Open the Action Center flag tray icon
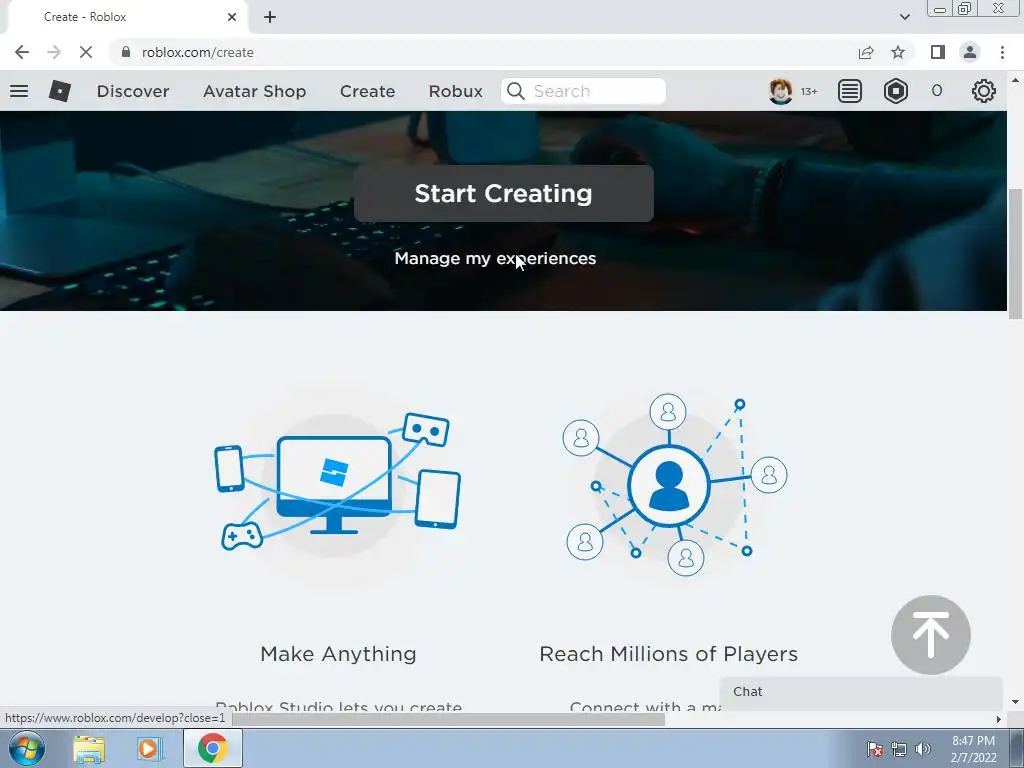Screen dimensions: 1024x768 875,749
